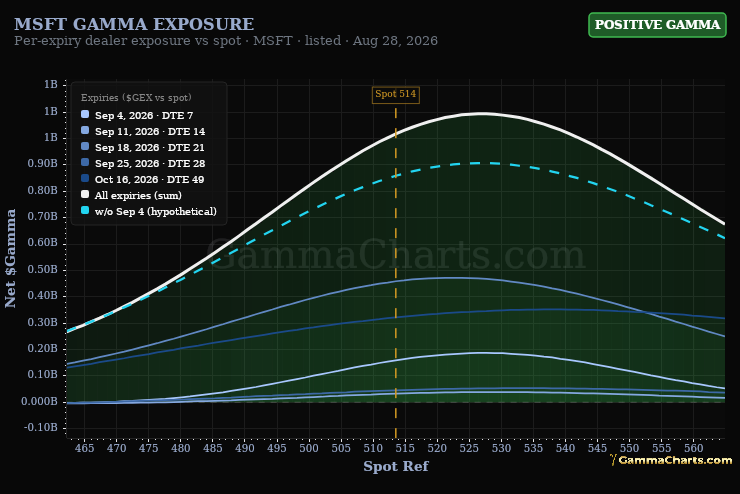Click the Oct 16 dark blue legend swatch
This screenshot has width=740, height=494.
pos(85,178)
